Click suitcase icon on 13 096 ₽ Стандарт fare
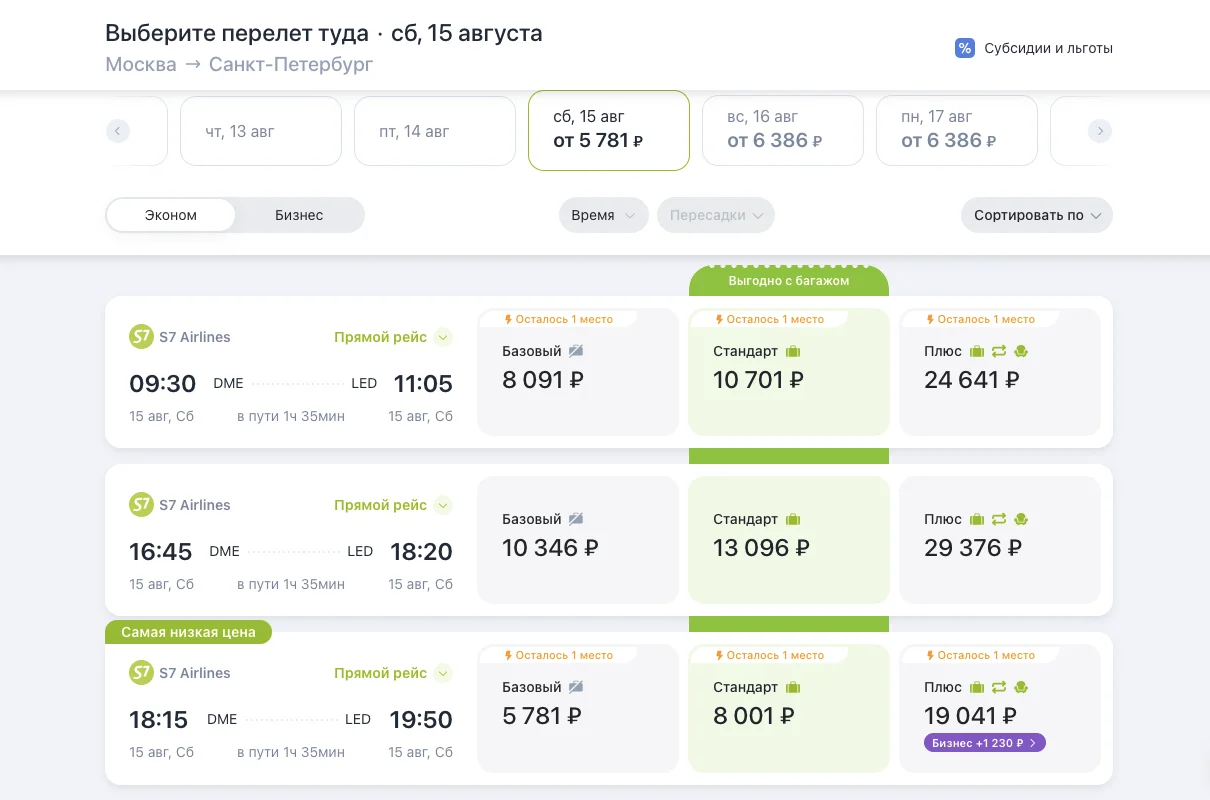The image size is (1210, 800). click(794, 519)
